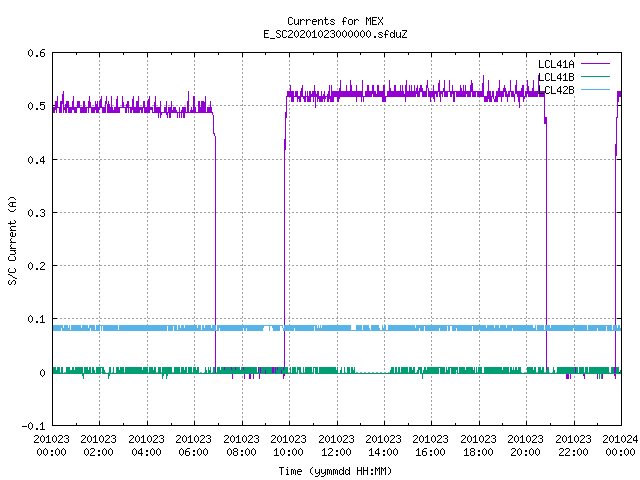Click the y-axis label 'S/C Current (A)'
Screen dimensions: 640x480
pos(12,241)
